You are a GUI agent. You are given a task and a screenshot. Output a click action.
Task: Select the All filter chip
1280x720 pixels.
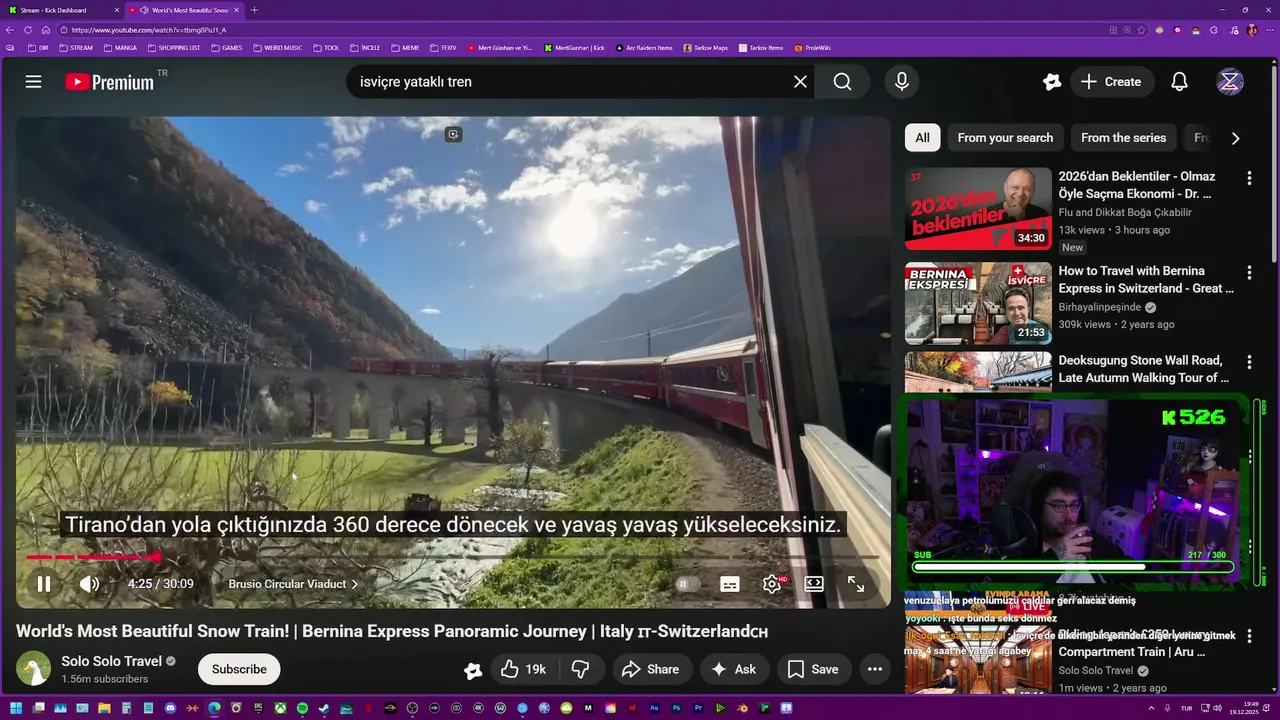pos(922,138)
